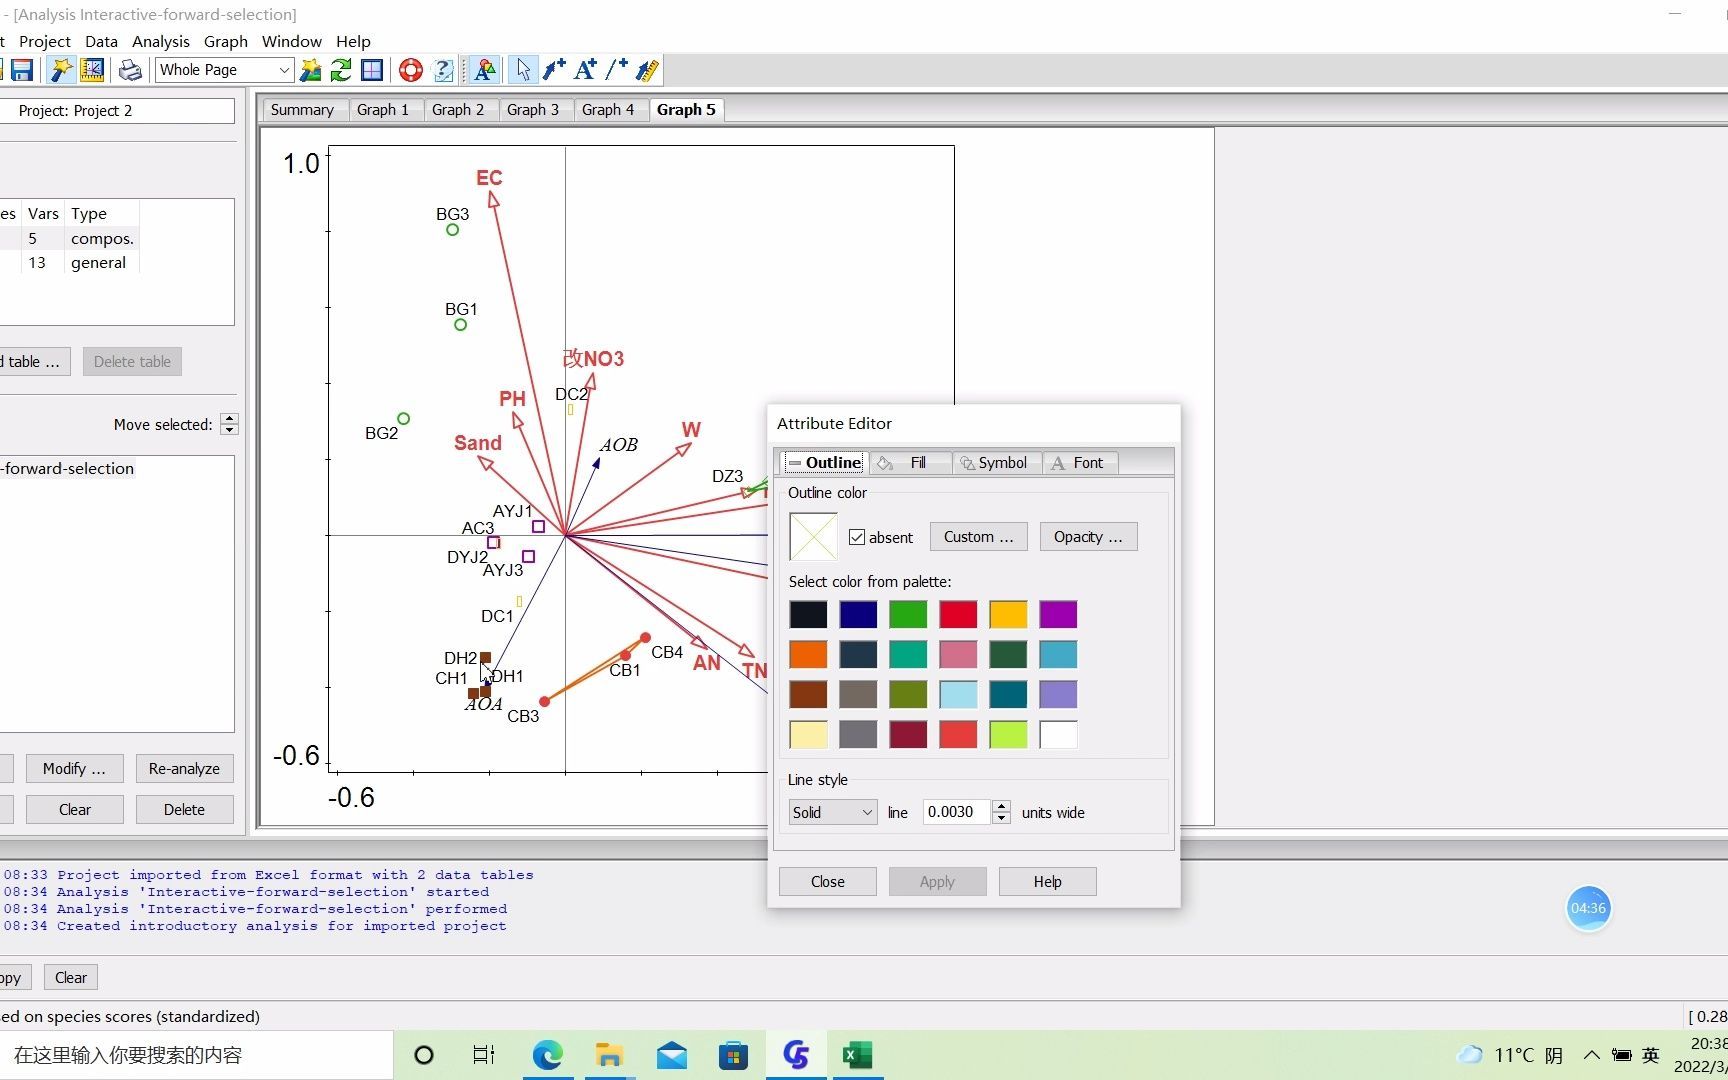This screenshot has height=1080, width=1728.
Task: Pick the white palette swatch
Action: 1058,734
